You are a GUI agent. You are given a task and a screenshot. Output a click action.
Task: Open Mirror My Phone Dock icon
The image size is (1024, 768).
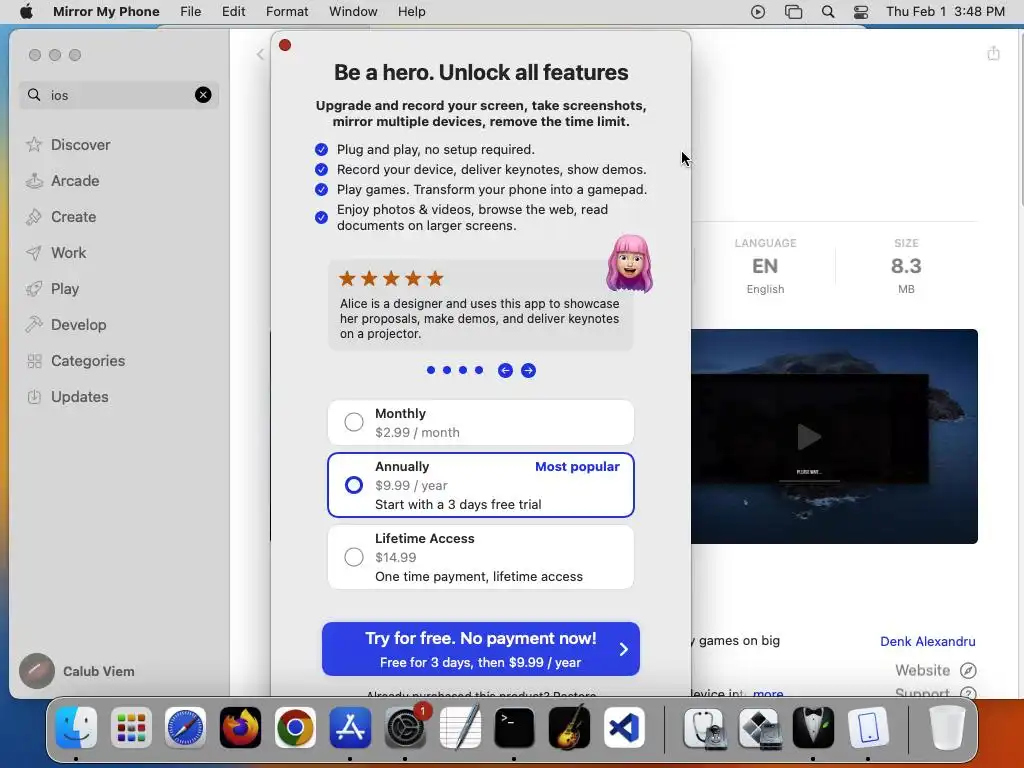click(869, 728)
